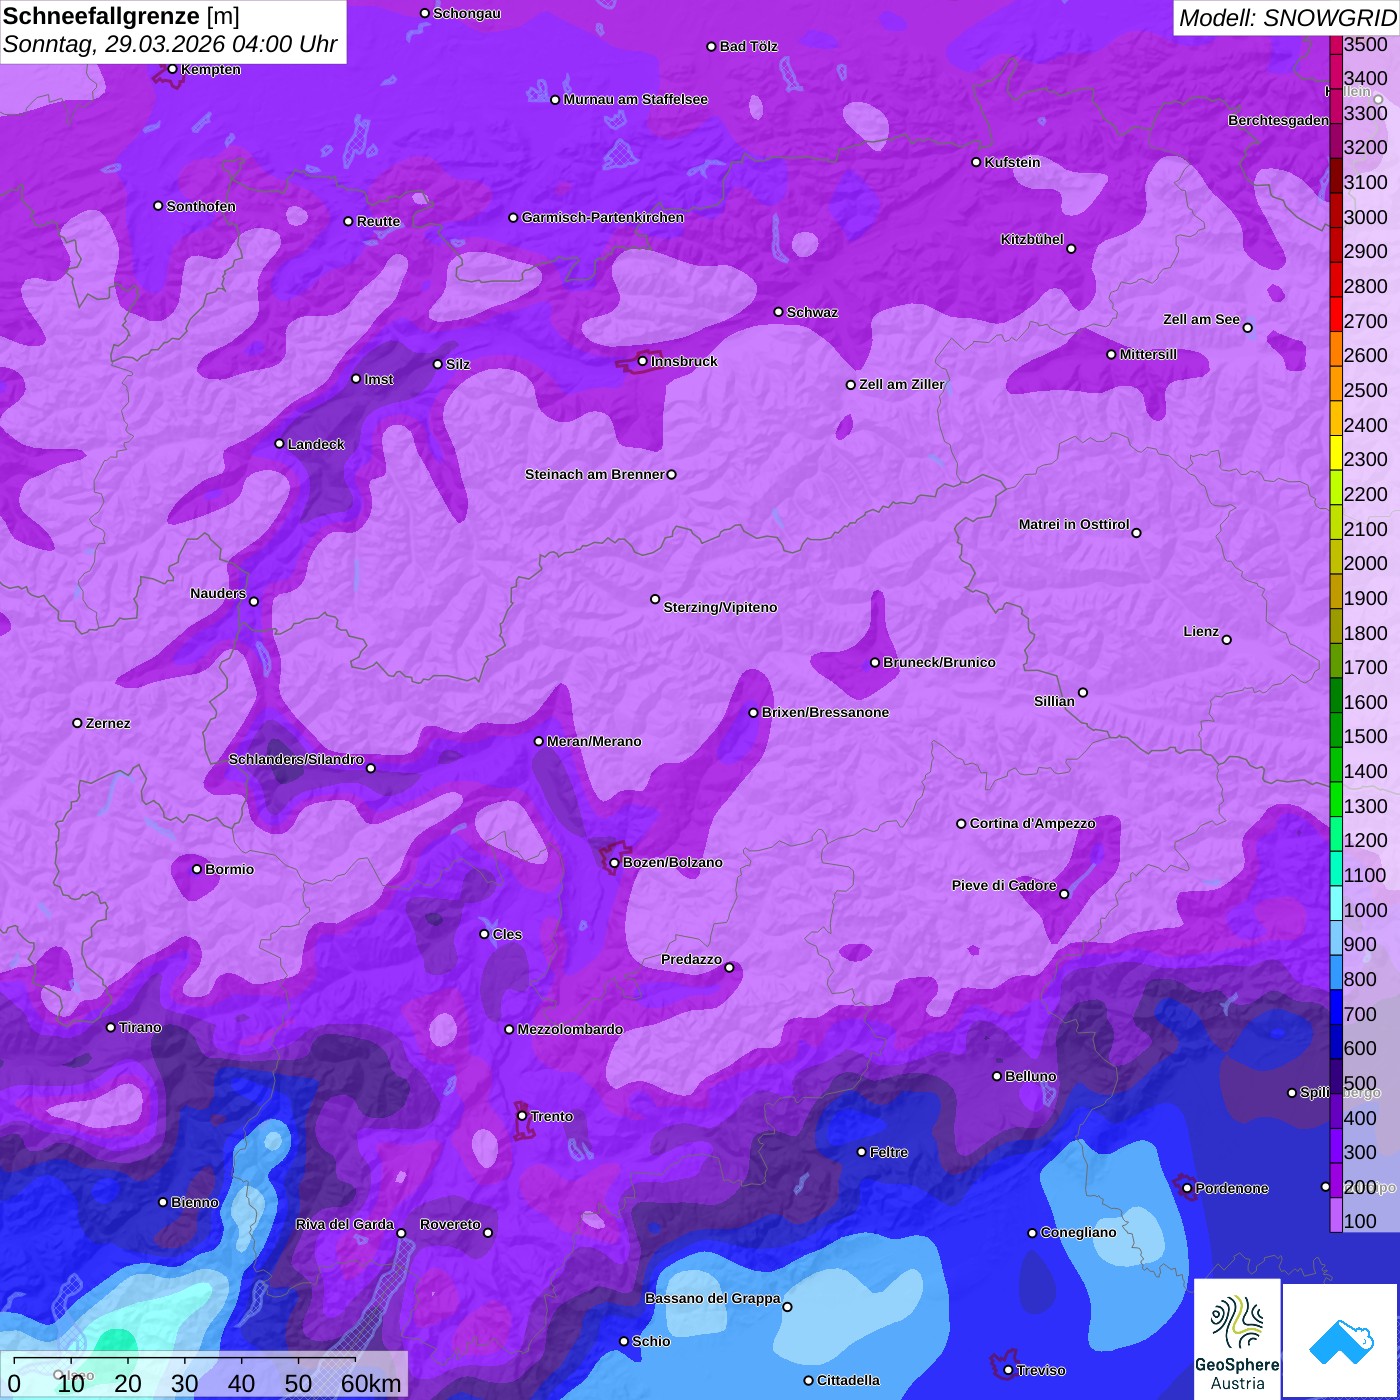Select the Trento city marker dot
1400x1400 pixels.
point(522,1116)
